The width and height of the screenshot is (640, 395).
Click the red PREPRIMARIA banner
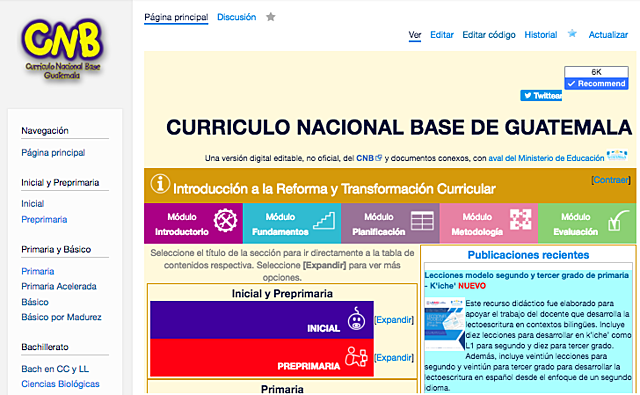[x=262, y=357]
